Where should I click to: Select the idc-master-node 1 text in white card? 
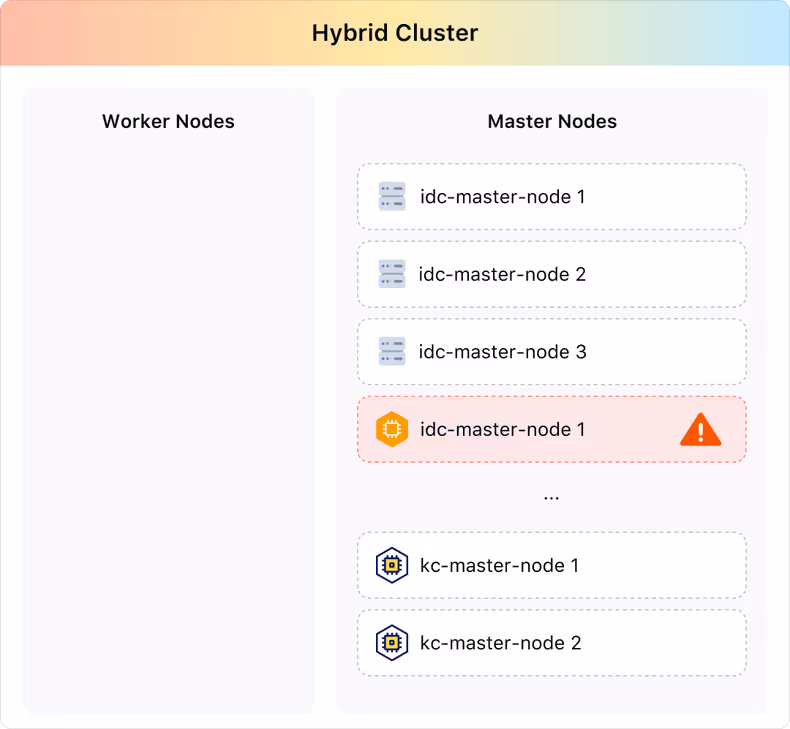[503, 196]
